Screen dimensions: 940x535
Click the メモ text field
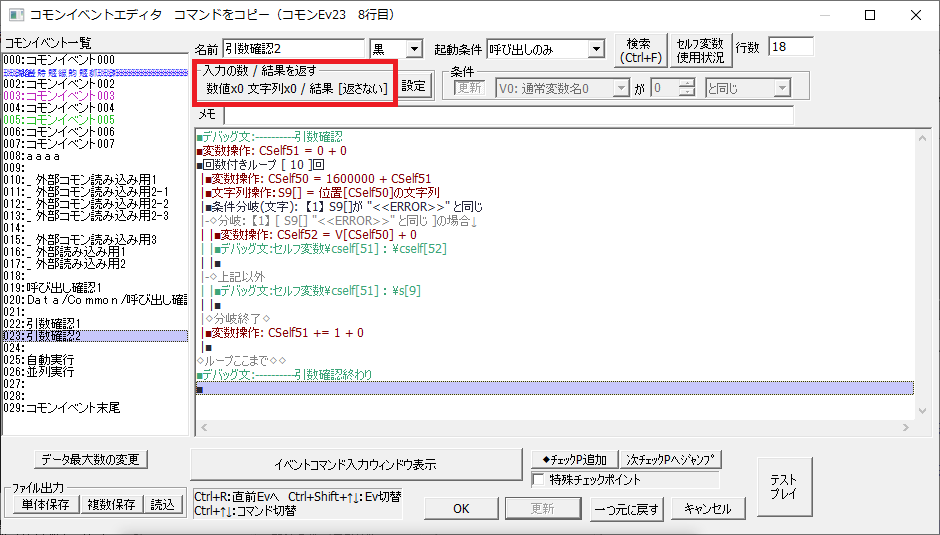pyautogui.click(x=508, y=115)
